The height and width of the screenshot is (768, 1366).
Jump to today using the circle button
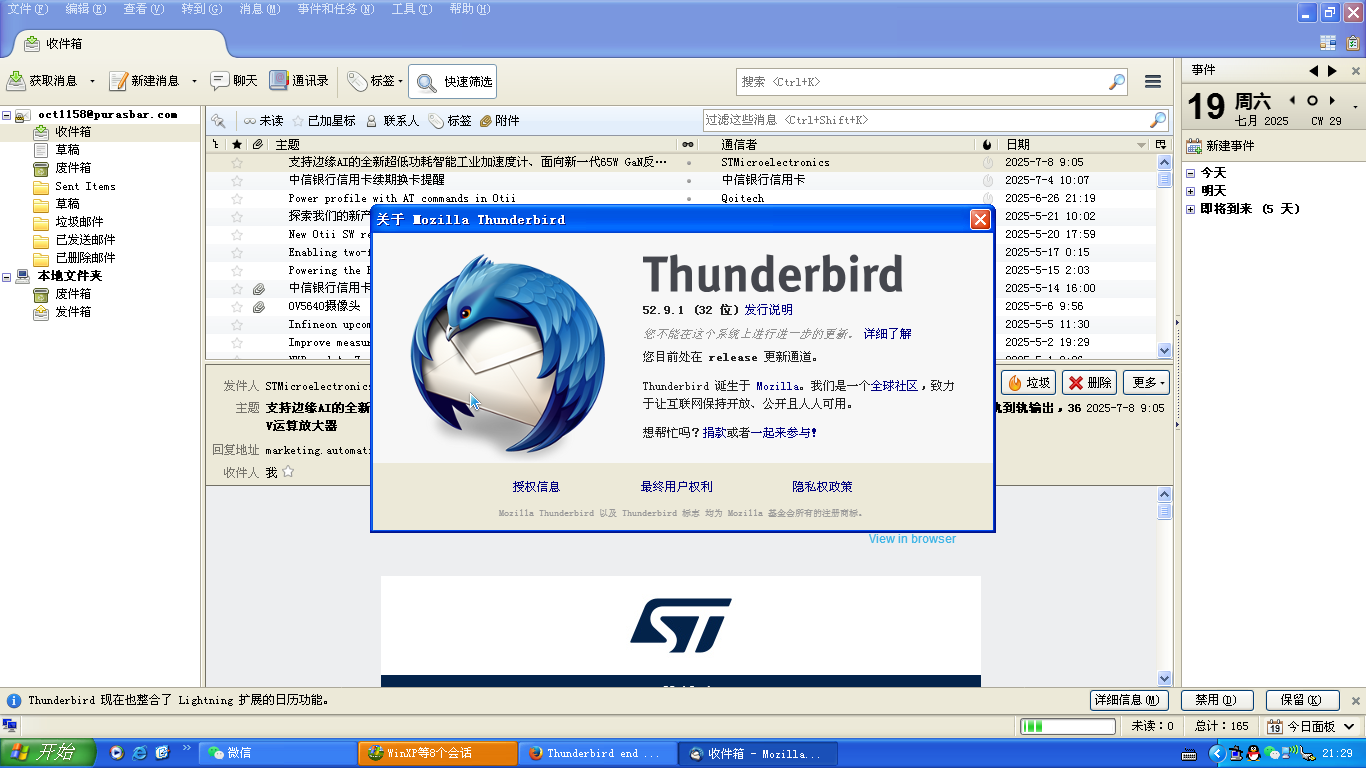pyautogui.click(x=1312, y=100)
